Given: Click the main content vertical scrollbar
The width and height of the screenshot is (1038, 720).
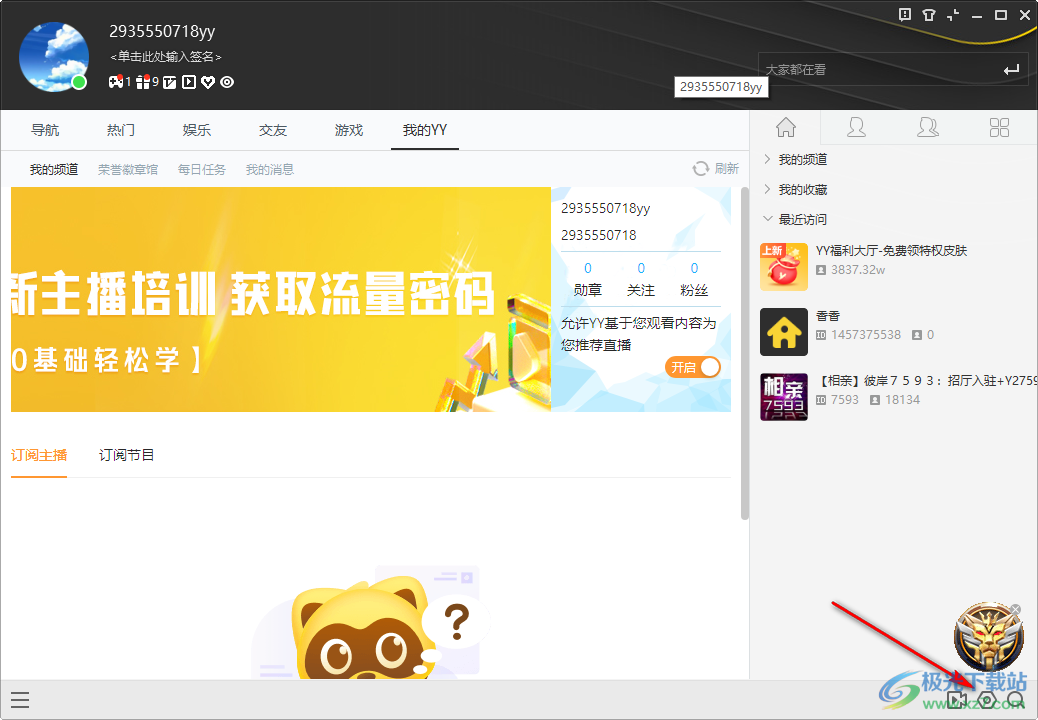Looking at the screenshot, I should point(745,353).
